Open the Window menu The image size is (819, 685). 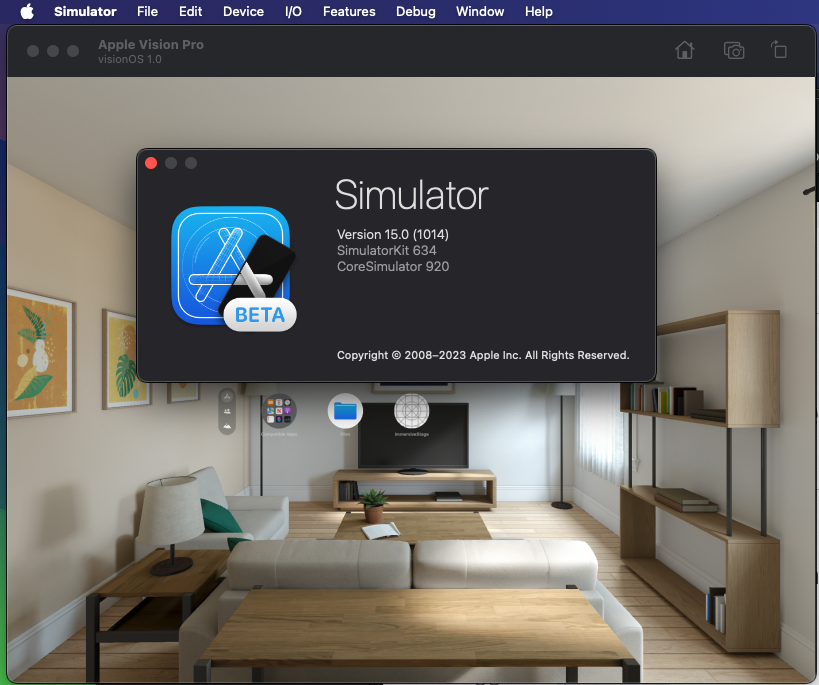click(480, 11)
